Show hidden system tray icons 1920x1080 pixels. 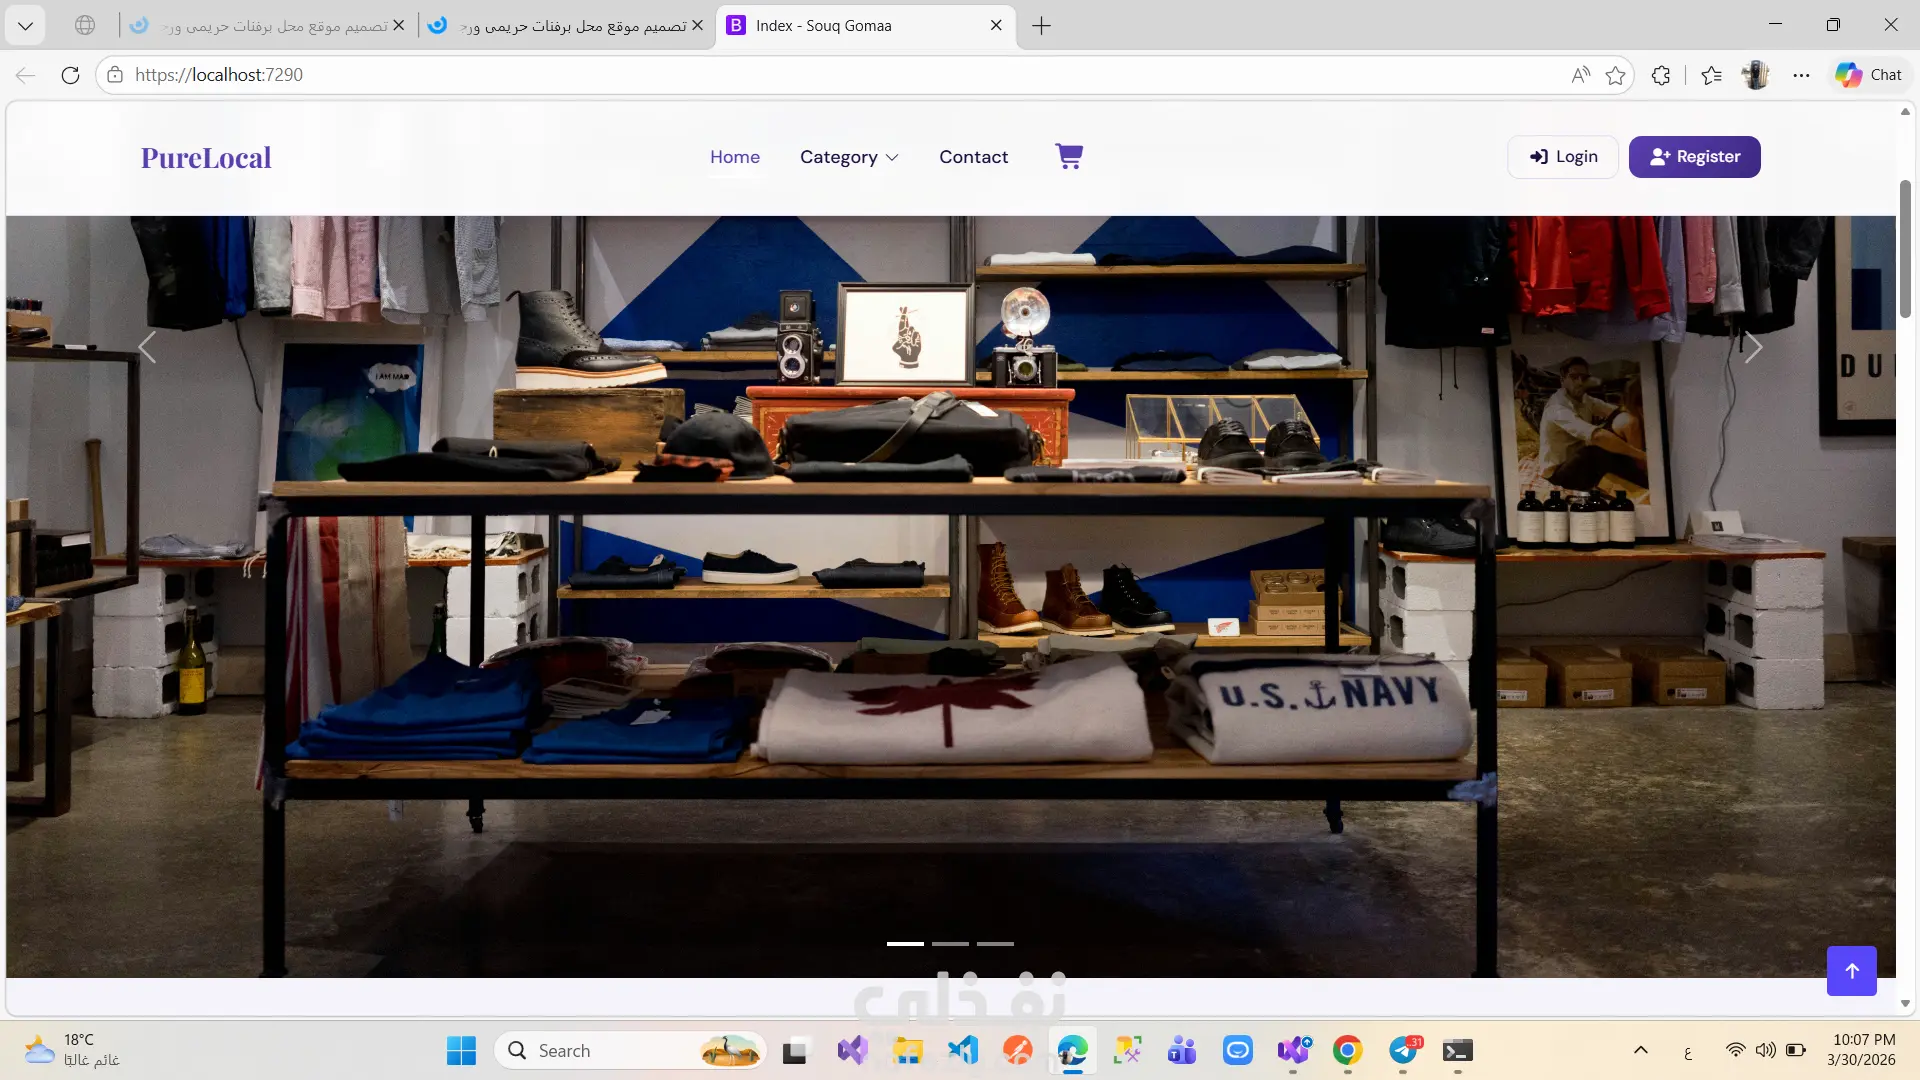pos(1640,1050)
